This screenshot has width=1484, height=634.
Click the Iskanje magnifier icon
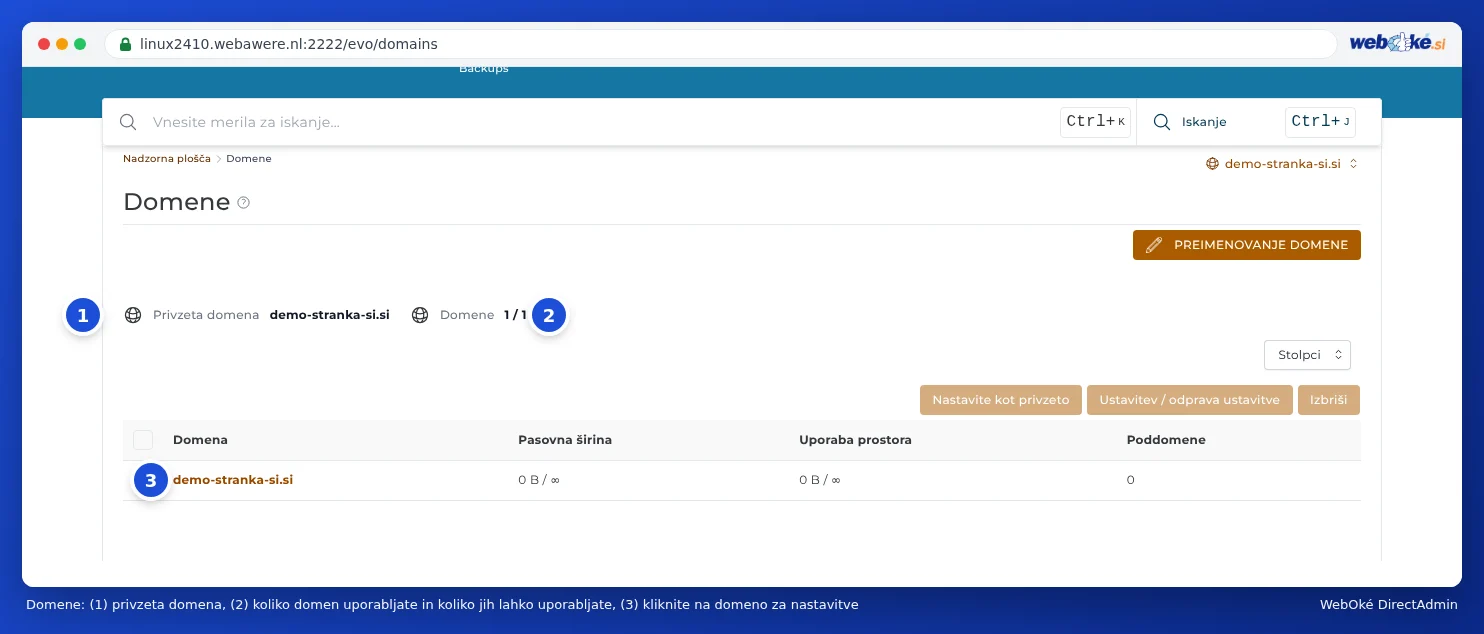(x=1162, y=122)
